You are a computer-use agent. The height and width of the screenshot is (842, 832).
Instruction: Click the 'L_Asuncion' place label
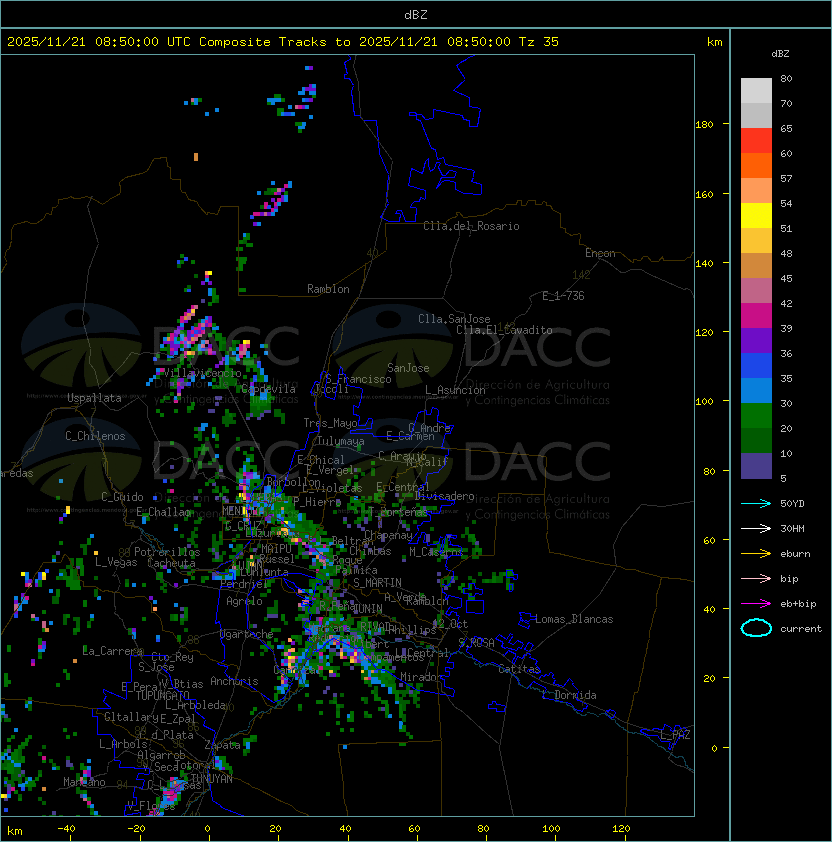[x=455, y=390]
